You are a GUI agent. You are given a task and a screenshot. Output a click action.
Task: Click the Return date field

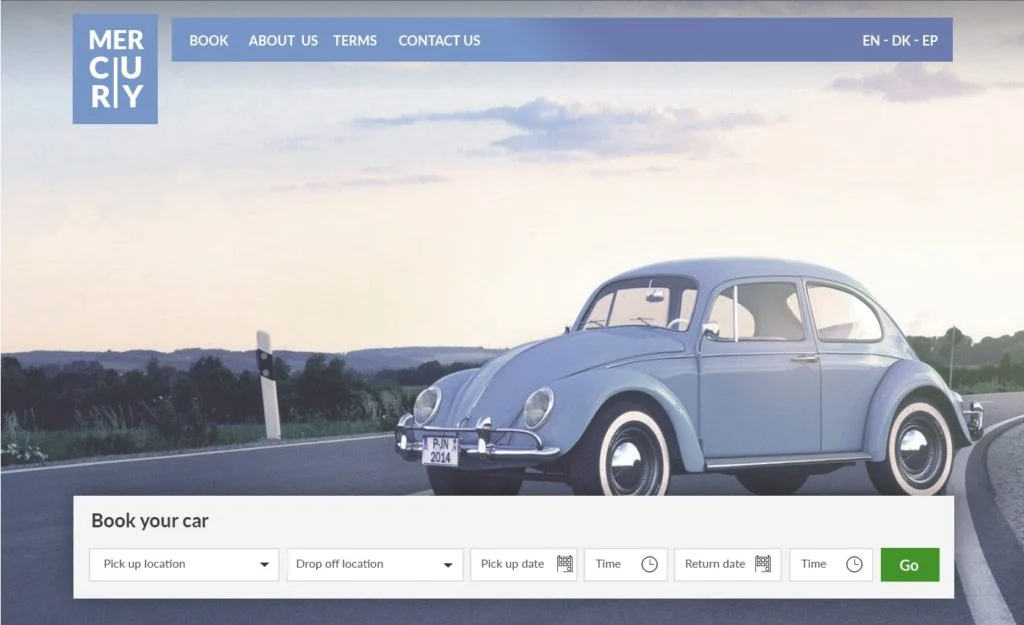pyautogui.click(x=728, y=564)
